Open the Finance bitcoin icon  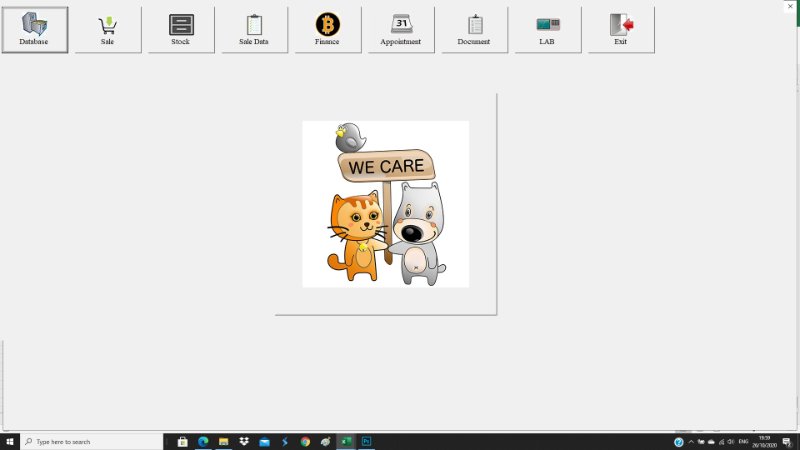click(x=327, y=30)
